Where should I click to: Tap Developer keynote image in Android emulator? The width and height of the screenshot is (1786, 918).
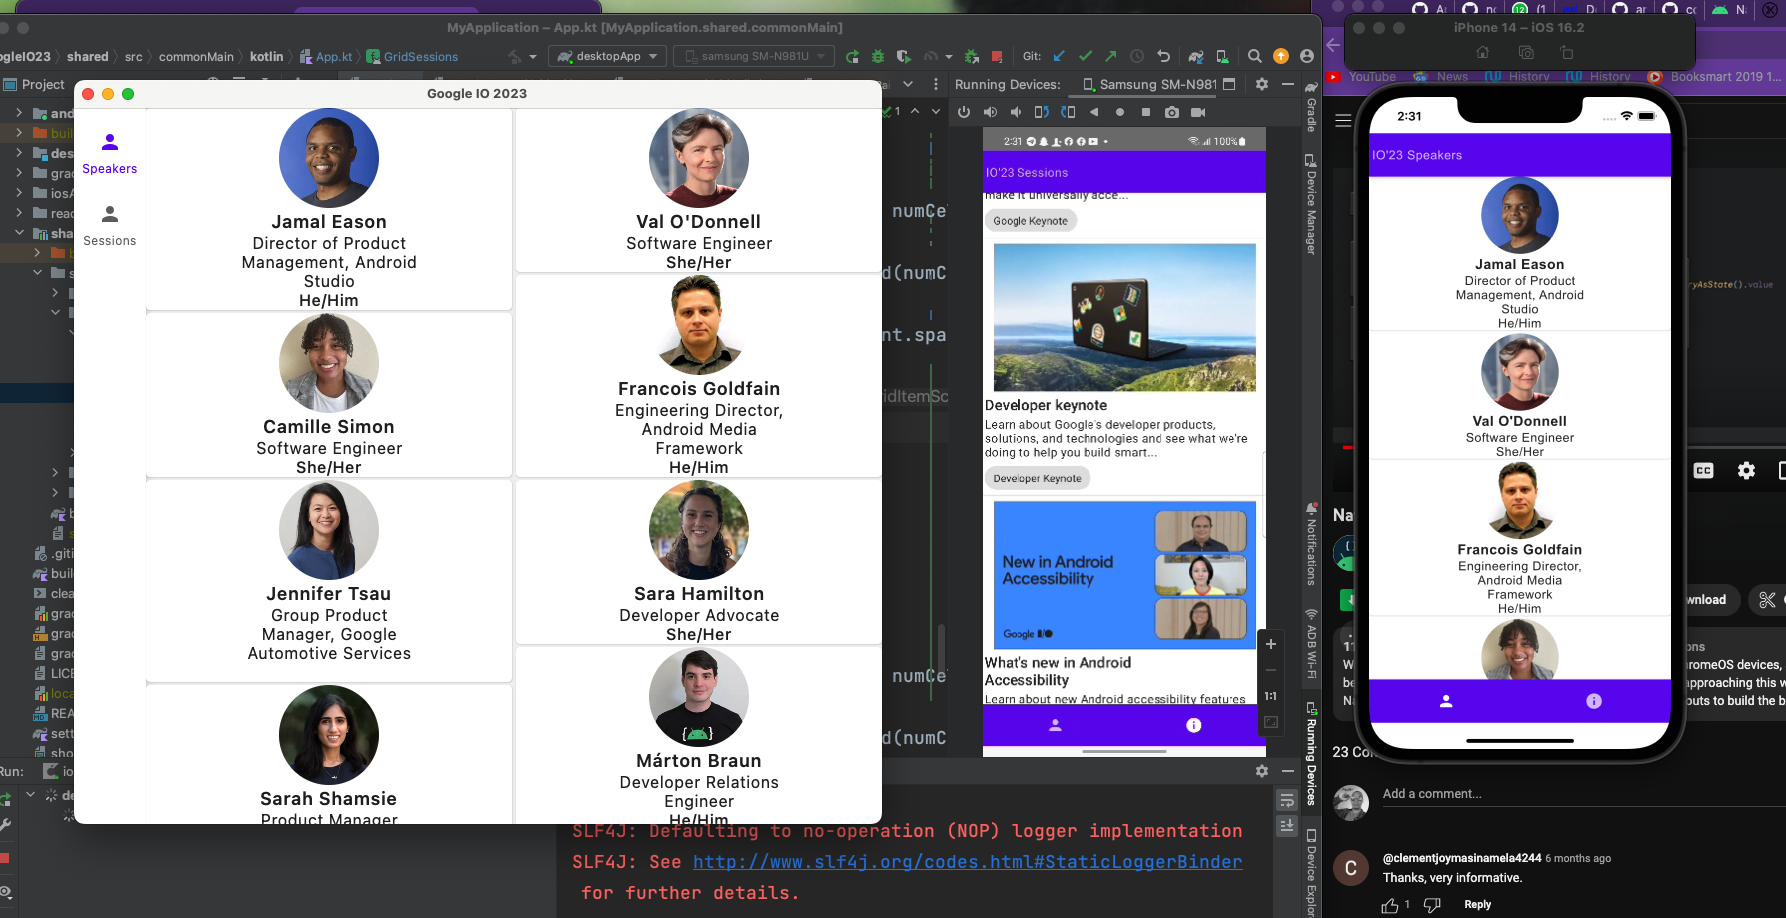click(1124, 317)
